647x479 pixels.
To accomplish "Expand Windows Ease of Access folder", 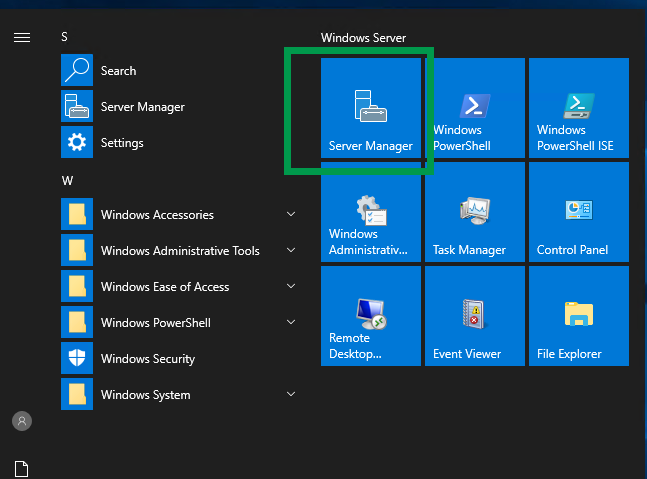I will [291, 287].
